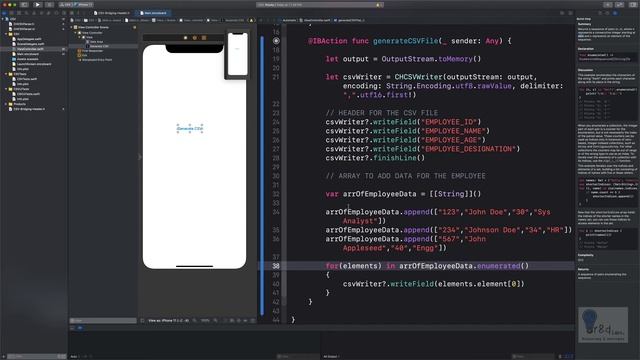Select Storyboard Entry Point in outline

coord(97,60)
